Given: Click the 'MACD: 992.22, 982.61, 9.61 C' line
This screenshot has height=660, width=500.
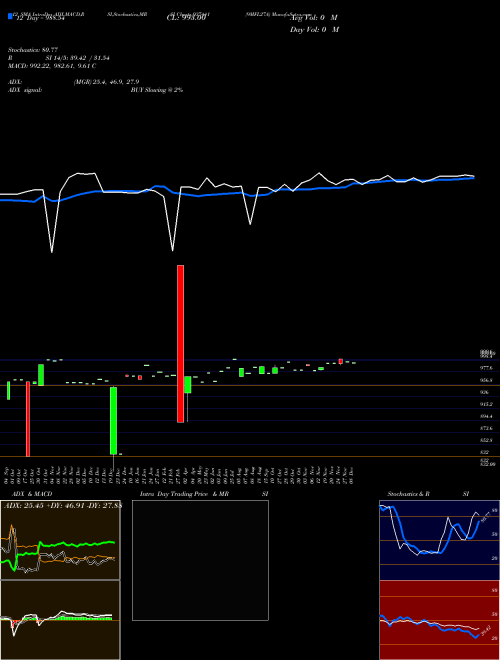Looking at the screenshot, I should (x=52, y=66).
